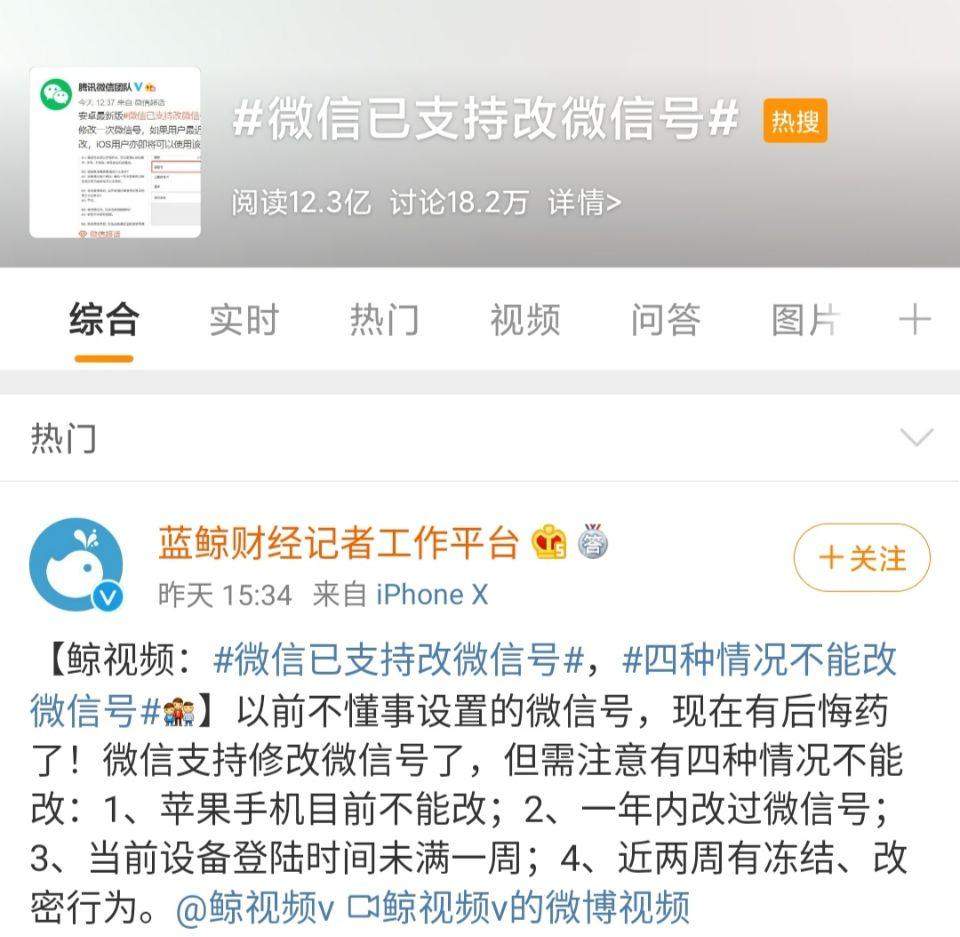Tap the crown membership badge icon
Image resolution: width=960 pixels, height=937 pixels.
pos(549,542)
